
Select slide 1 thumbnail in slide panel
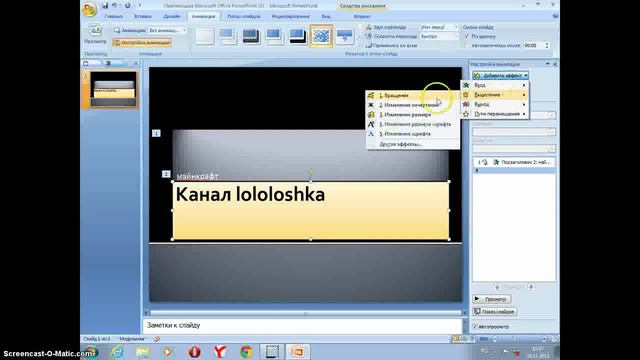coord(113,89)
